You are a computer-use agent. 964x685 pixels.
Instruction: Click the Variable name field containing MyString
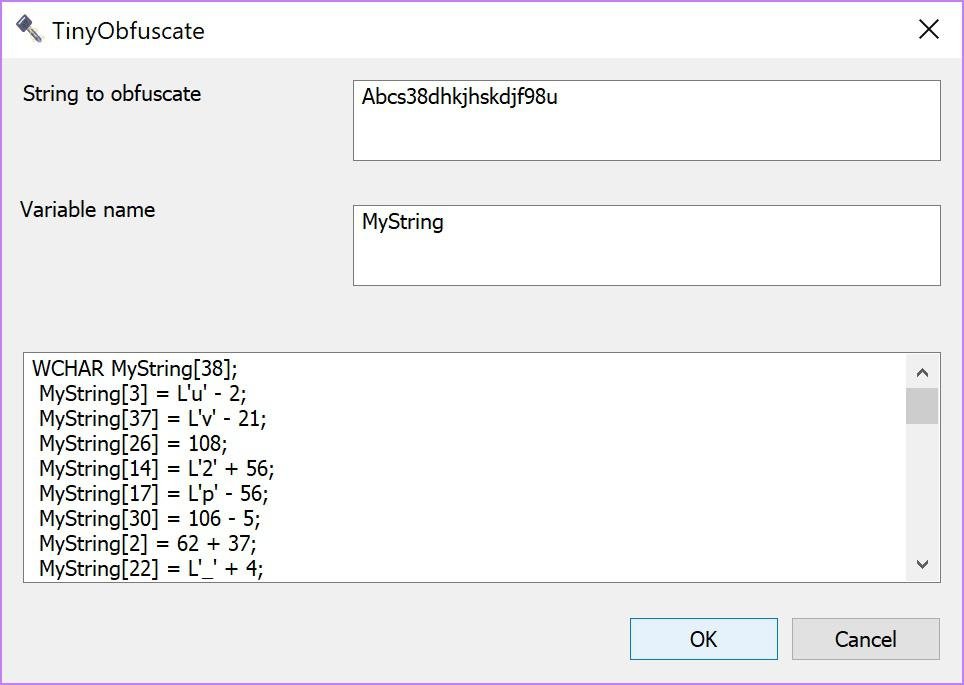pos(646,245)
